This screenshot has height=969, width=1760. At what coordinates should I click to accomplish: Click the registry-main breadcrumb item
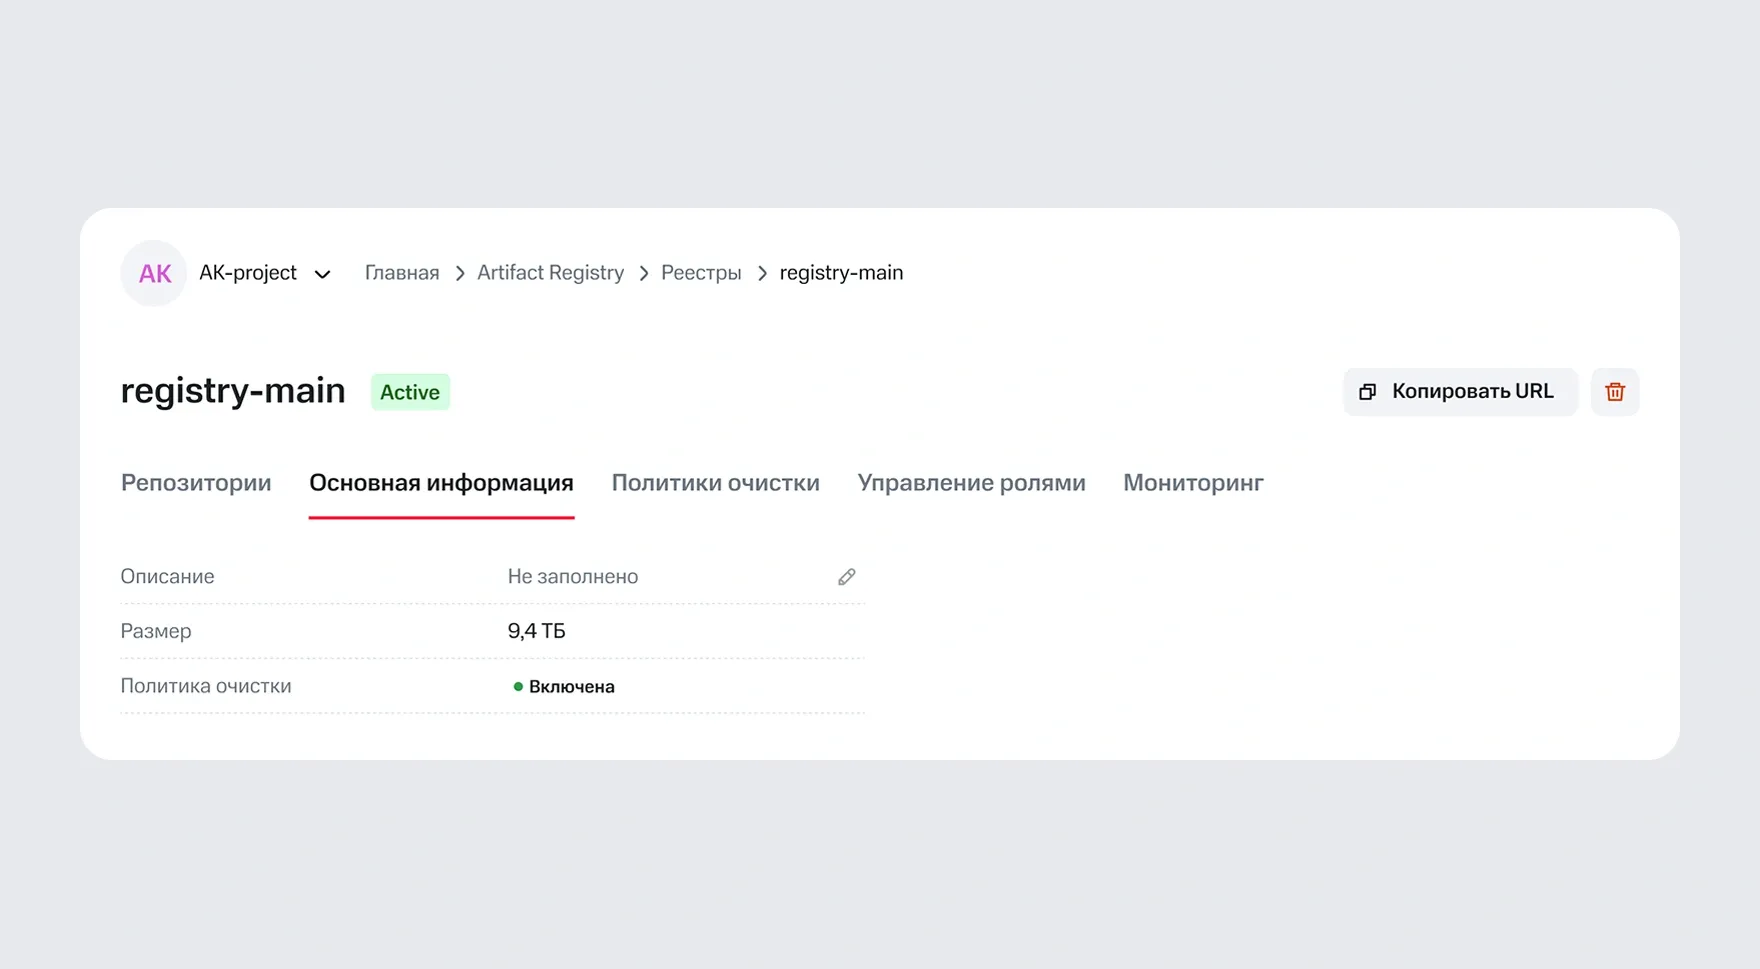(x=841, y=273)
